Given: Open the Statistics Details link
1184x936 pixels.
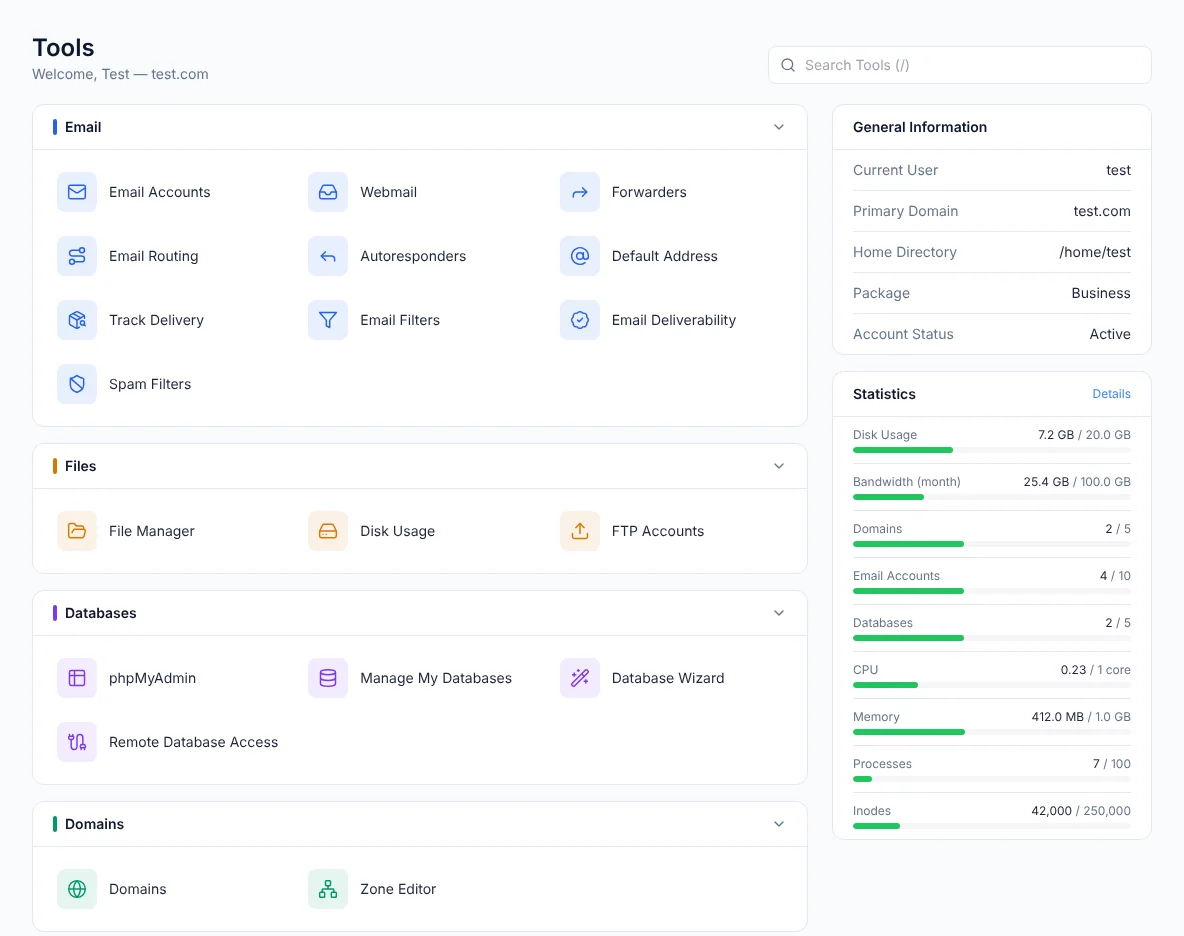Looking at the screenshot, I should (1112, 394).
